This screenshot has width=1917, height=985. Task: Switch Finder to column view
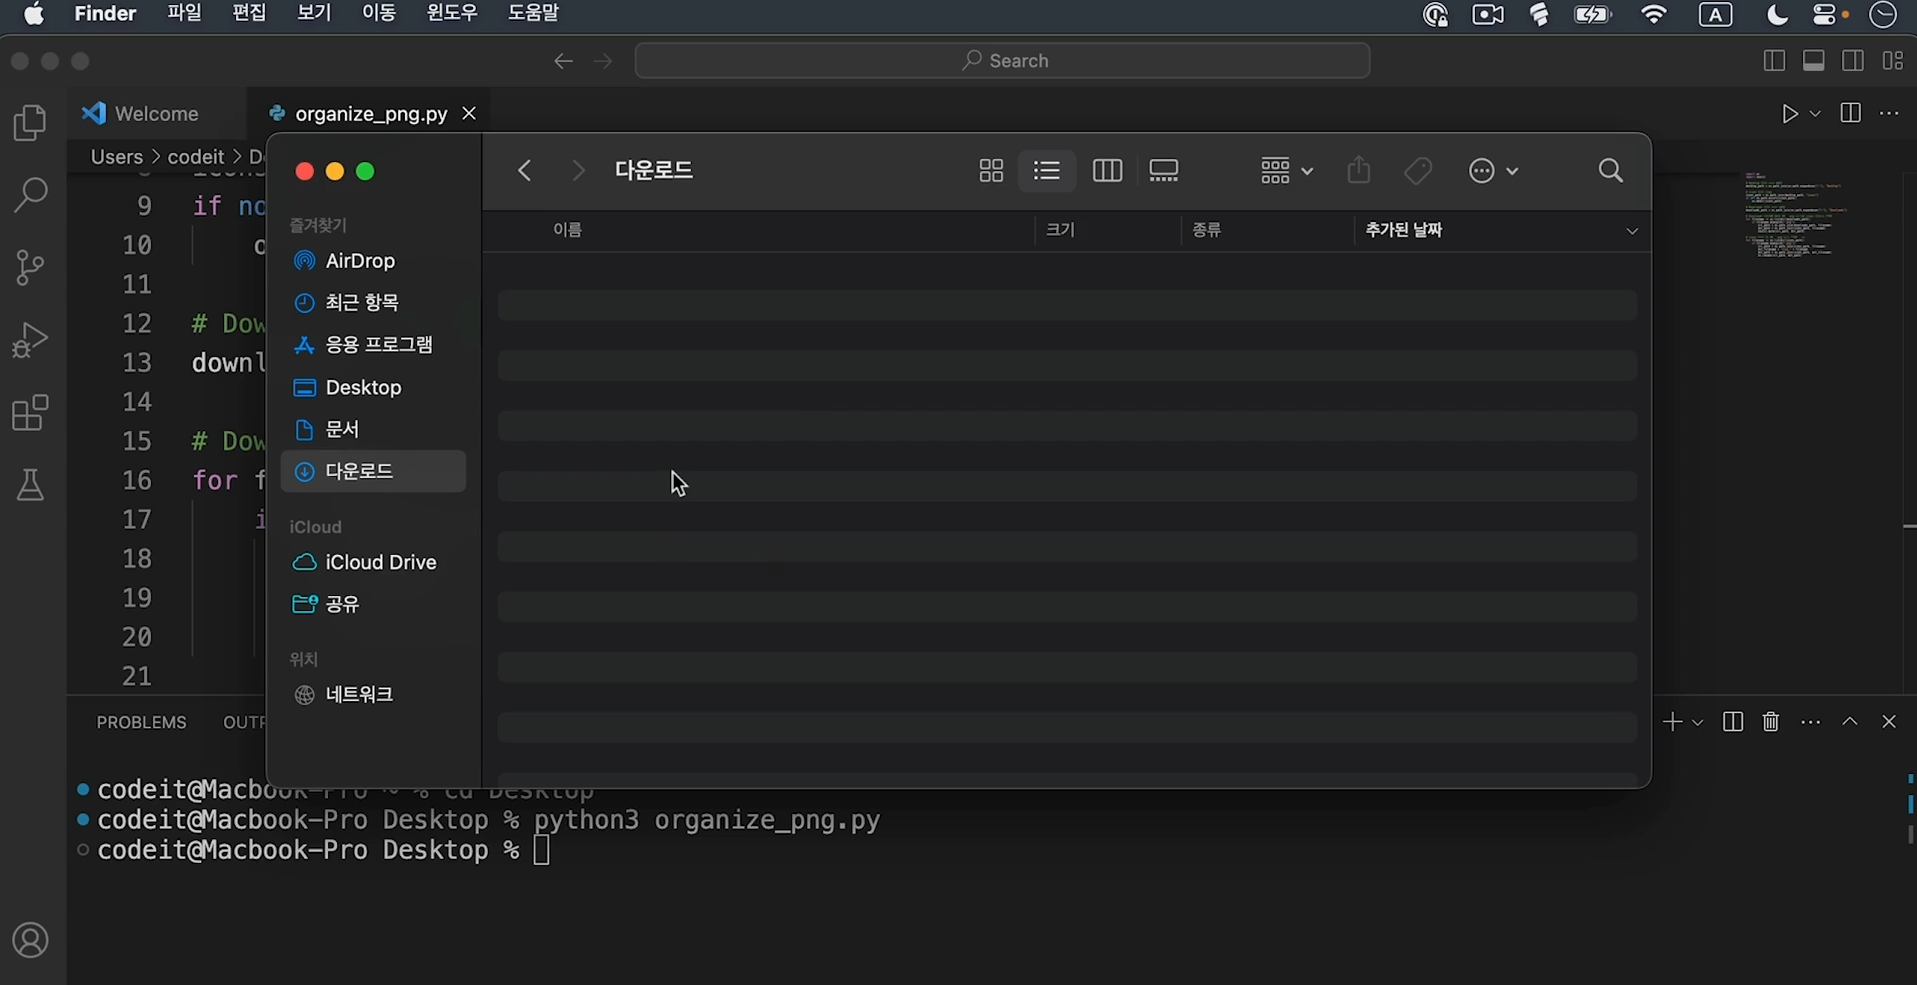point(1107,171)
